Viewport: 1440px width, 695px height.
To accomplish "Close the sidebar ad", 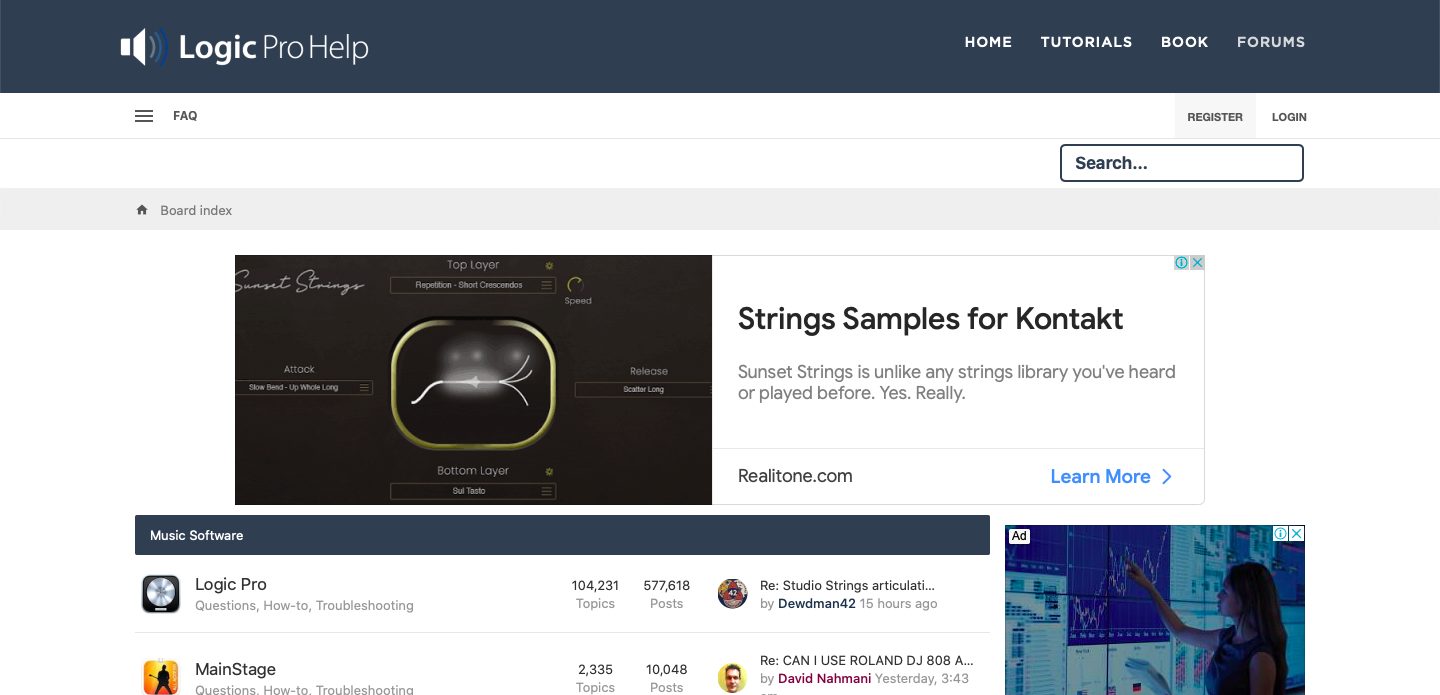I will [1296, 534].
